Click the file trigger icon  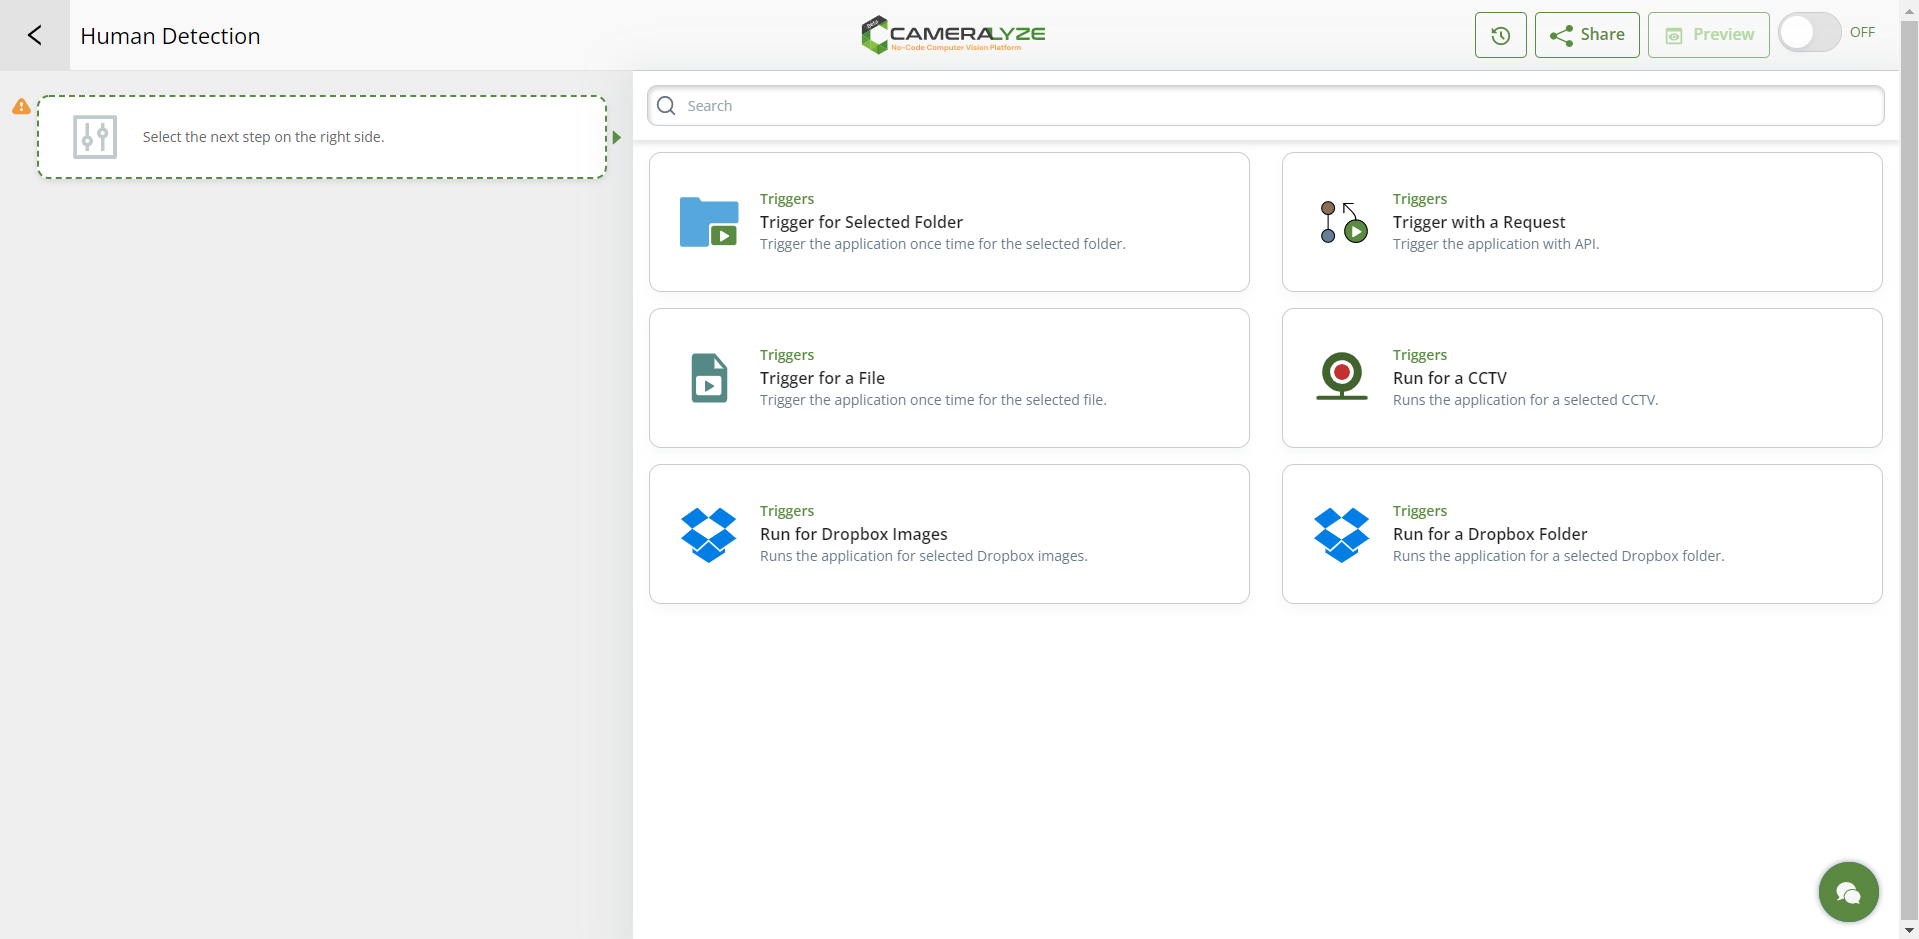(709, 378)
